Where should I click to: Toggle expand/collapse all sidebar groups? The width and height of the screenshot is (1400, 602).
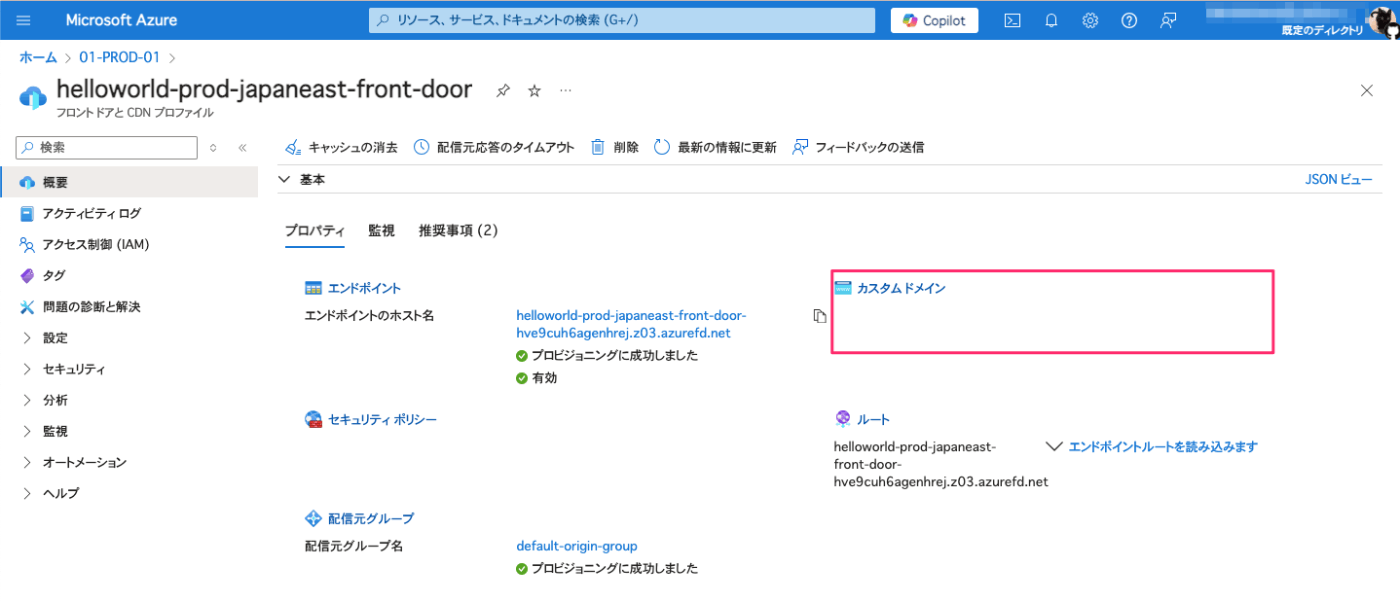212,147
